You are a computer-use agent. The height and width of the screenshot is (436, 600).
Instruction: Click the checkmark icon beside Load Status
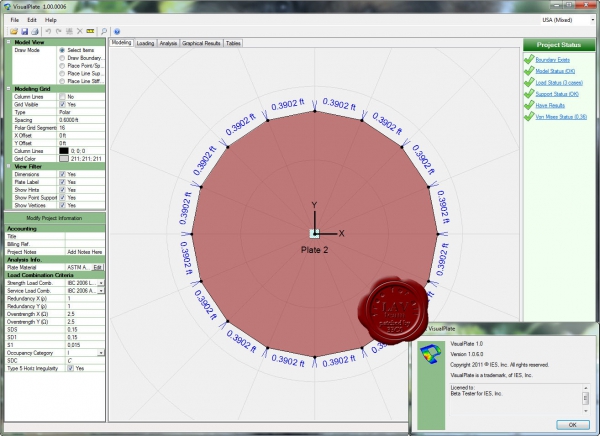click(x=529, y=82)
